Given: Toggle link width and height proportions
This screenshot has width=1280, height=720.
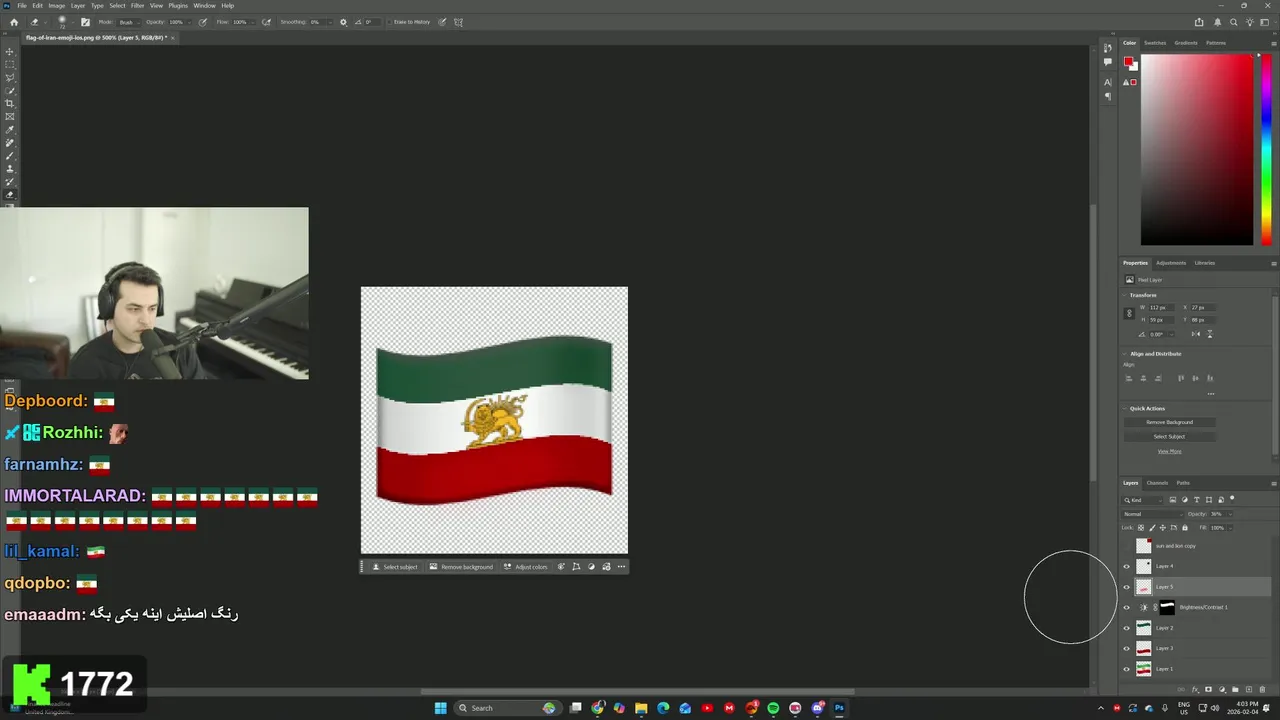Looking at the screenshot, I should click(1129, 313).
